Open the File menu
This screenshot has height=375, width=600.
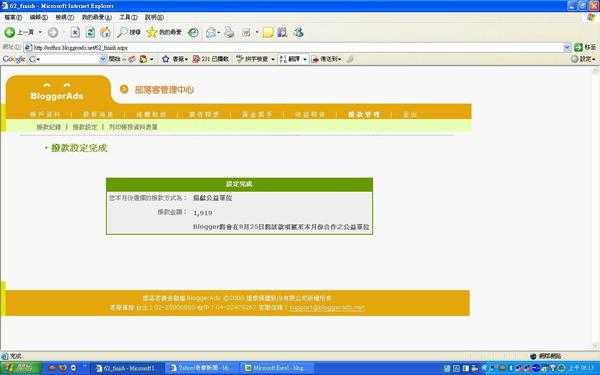[x=13, y=17]
